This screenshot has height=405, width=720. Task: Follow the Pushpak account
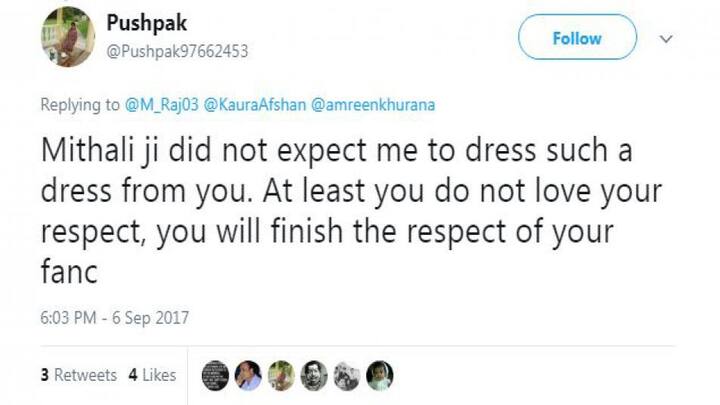click(577, 38)
